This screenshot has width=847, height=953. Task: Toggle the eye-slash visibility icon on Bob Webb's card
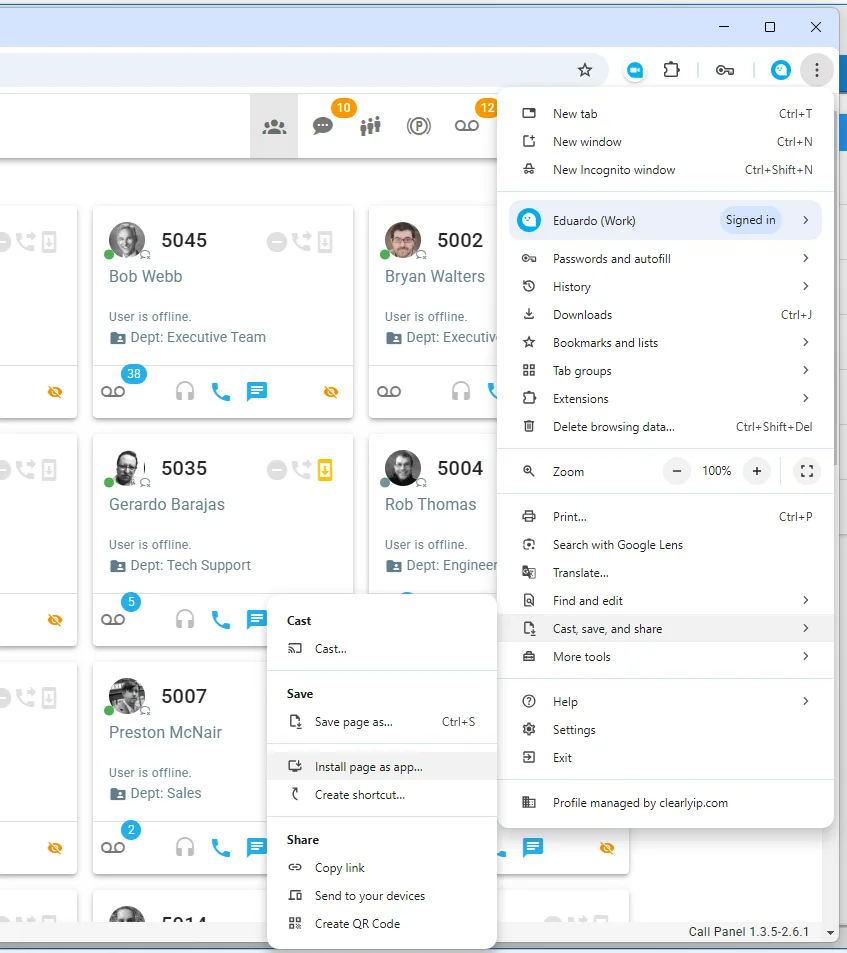pos(331,391)
